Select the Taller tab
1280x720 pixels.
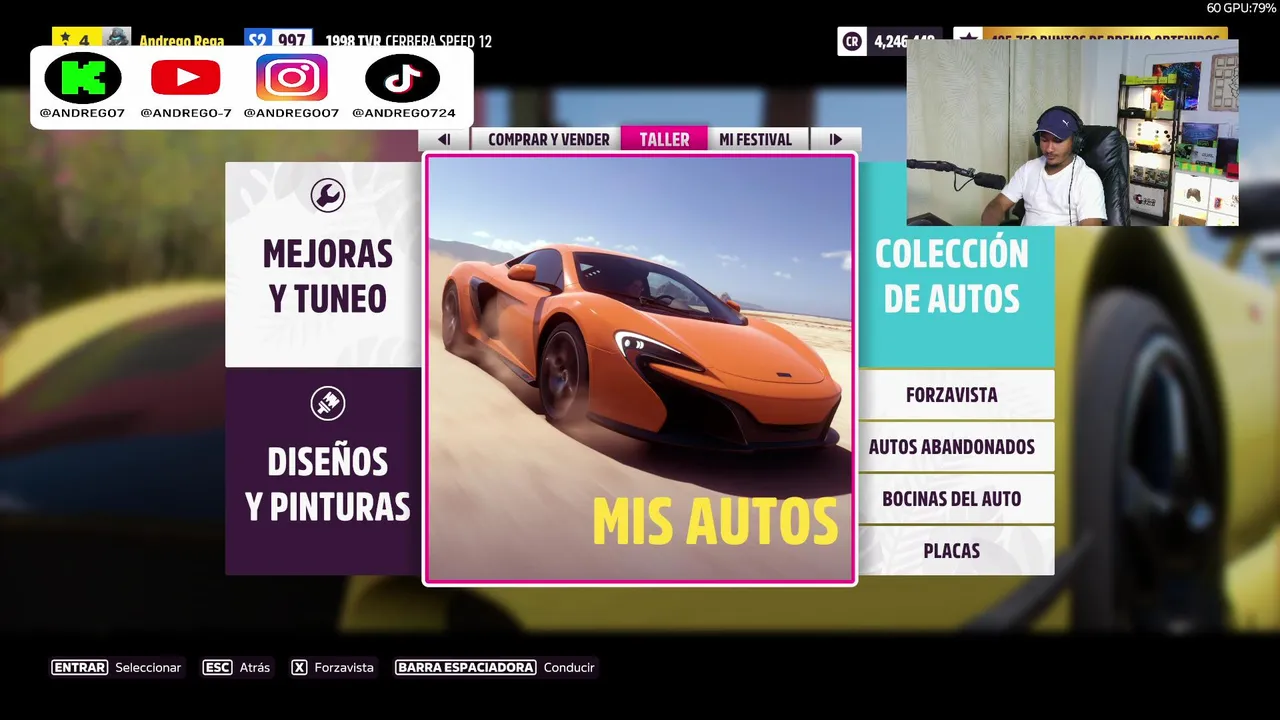[x=664, y=139]
